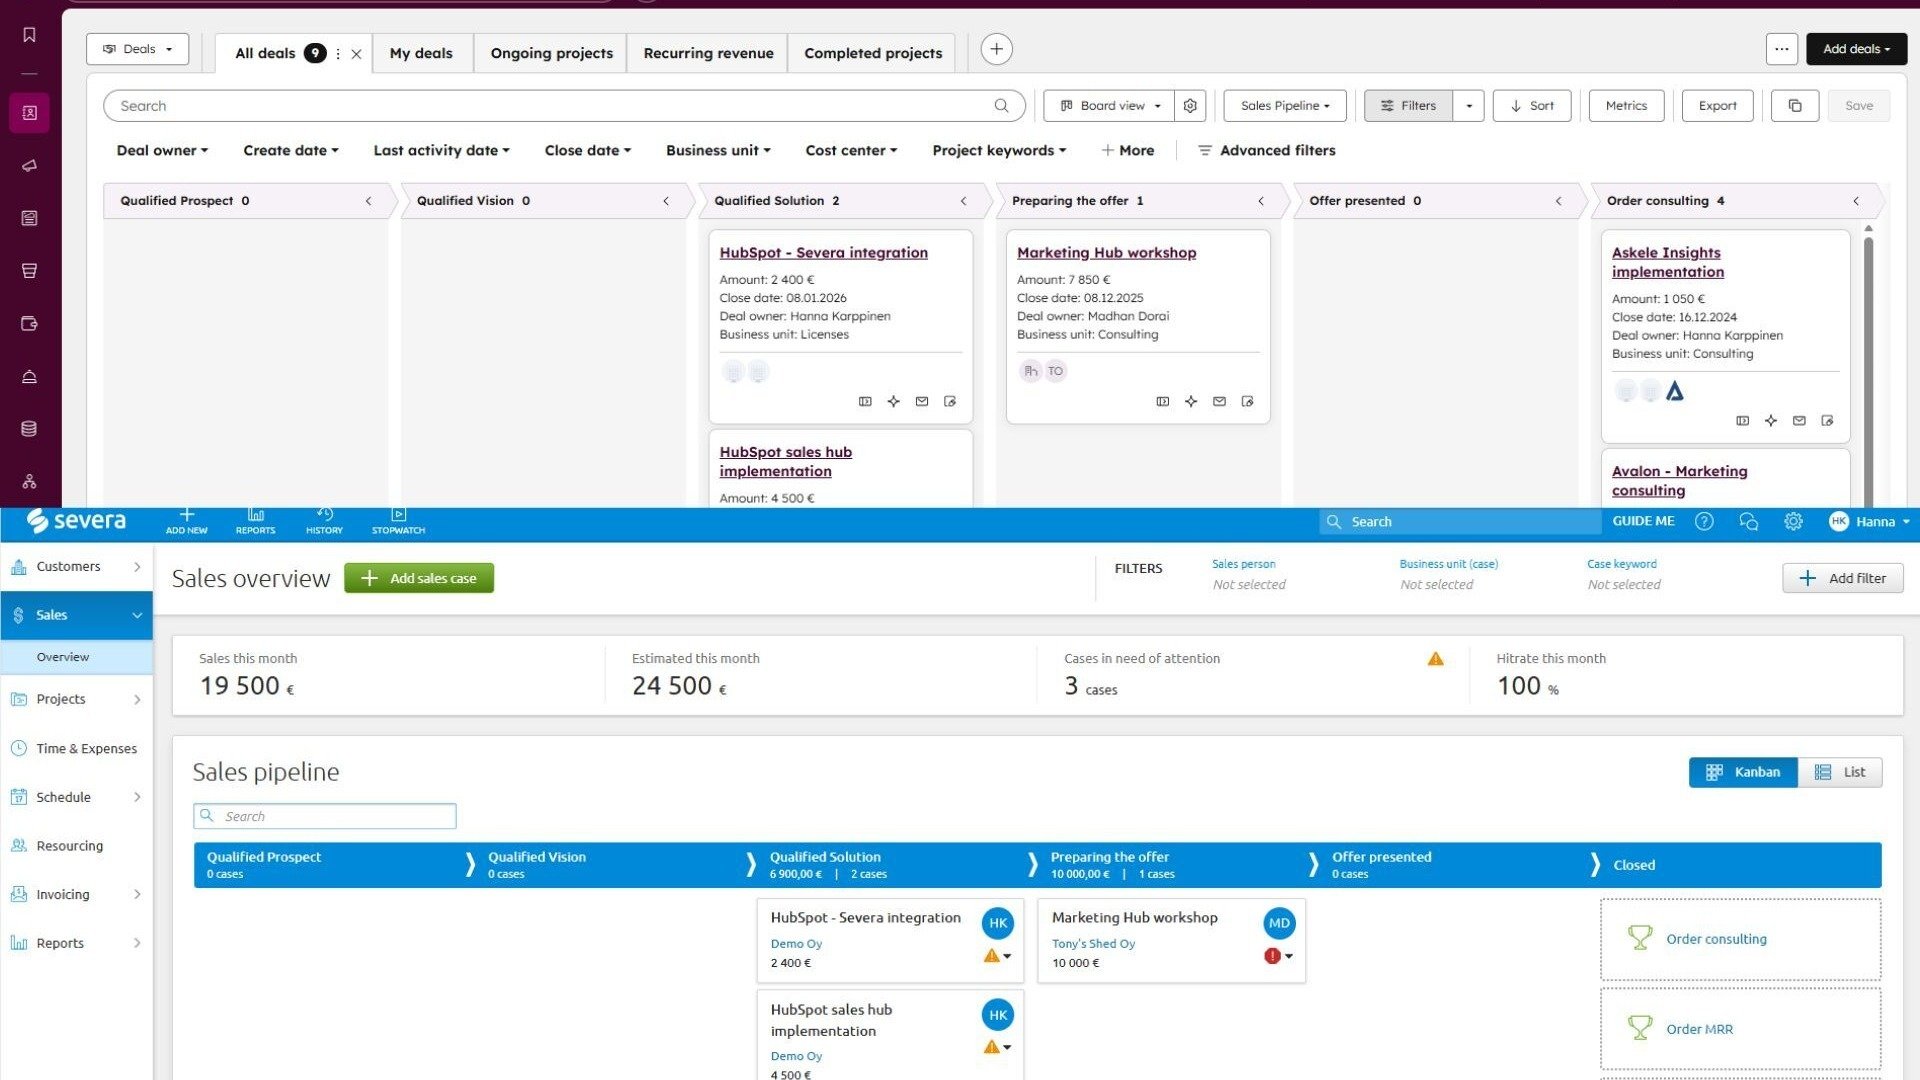Viewport: 1920px width, 1080px height.
Task: Open the Deal owner filter dropdown
Action: [161, 150]
